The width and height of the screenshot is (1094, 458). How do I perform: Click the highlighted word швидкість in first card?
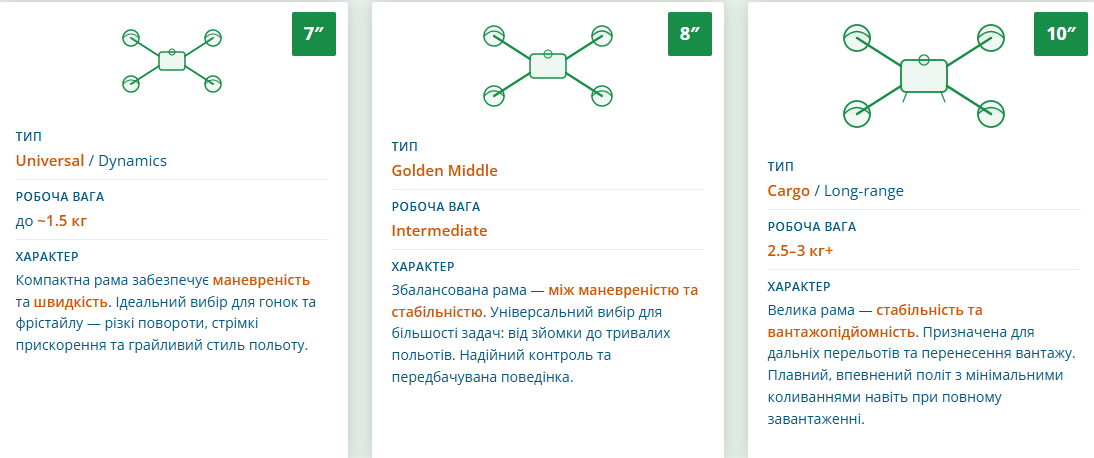tap(71, 302)
